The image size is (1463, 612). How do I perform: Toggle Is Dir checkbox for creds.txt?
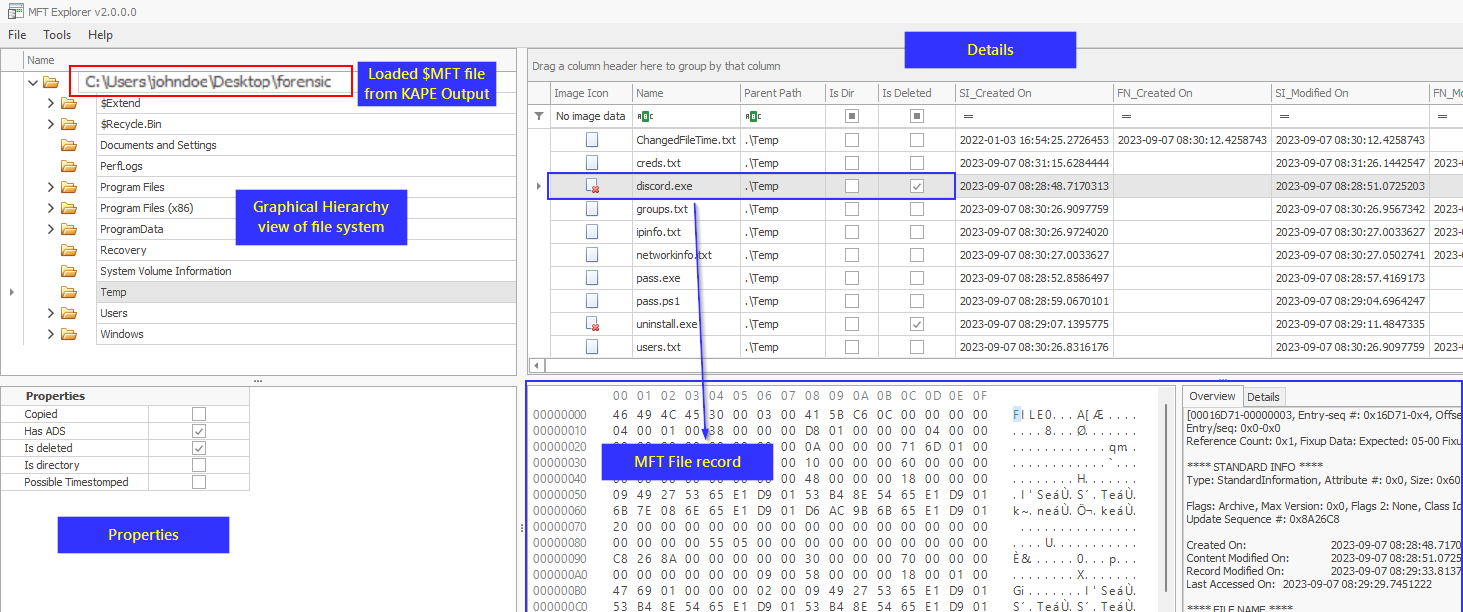851,163
